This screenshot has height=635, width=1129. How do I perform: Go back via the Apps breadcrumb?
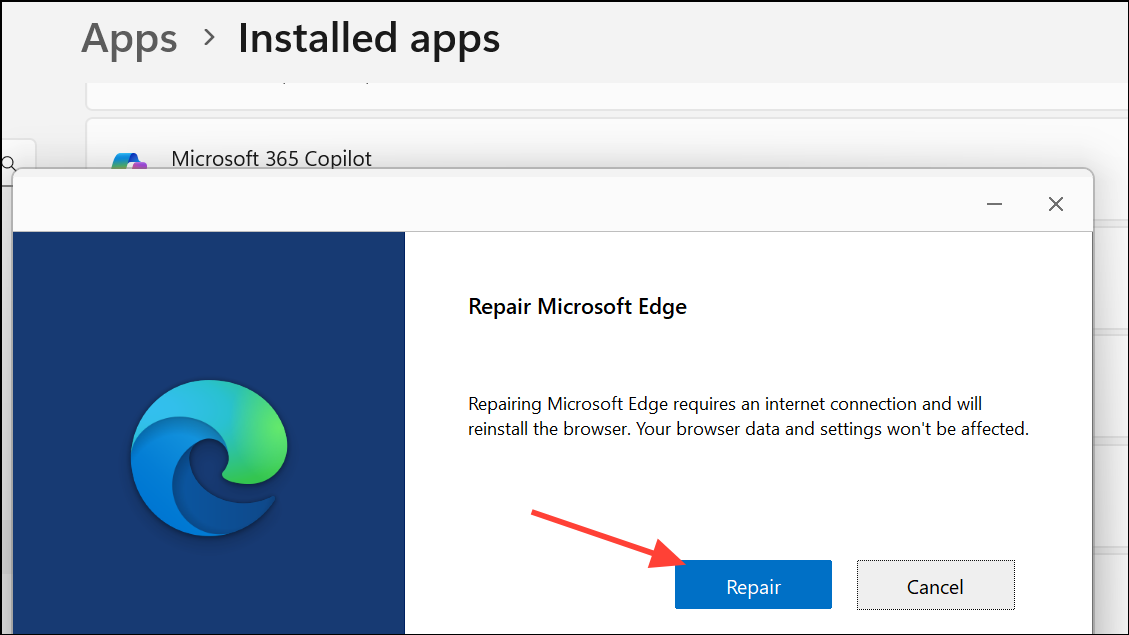pos(129,39)
